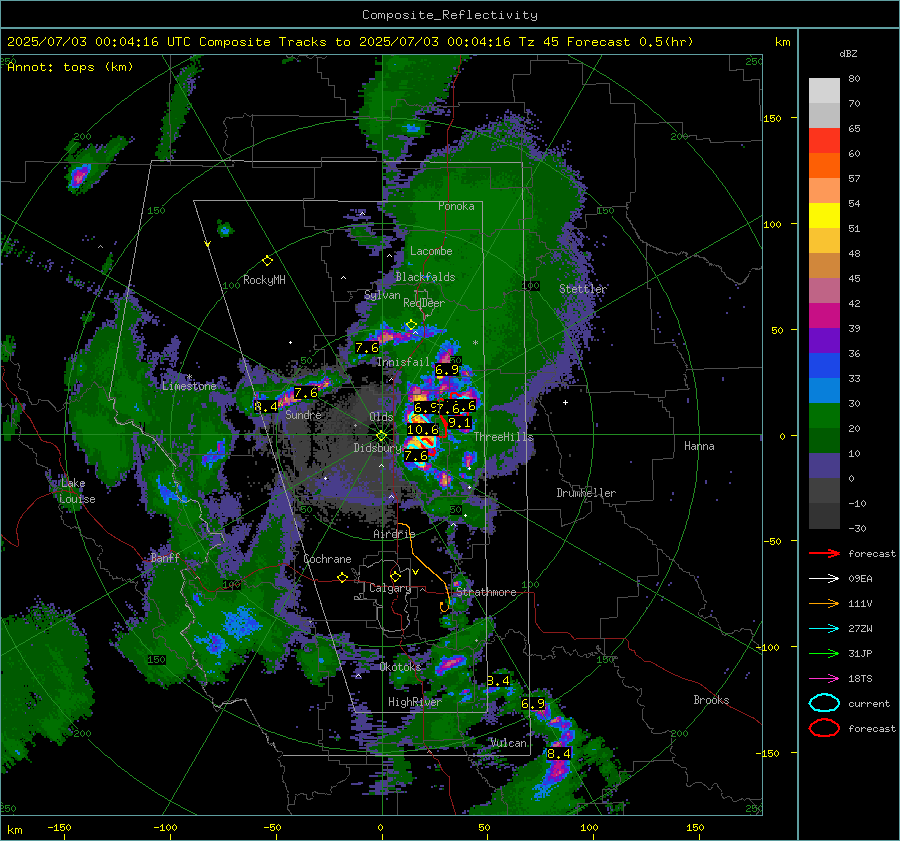Click the Vulcan town label

click(x=509, y=743)
